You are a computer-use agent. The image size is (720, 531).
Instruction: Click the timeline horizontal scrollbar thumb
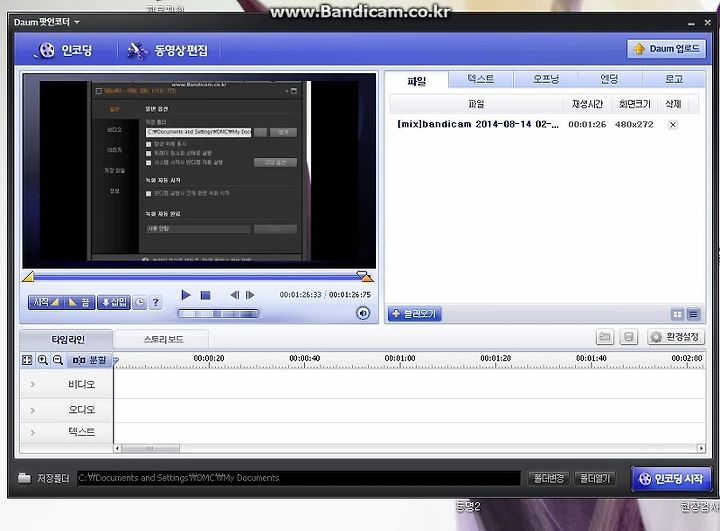[x=150, y=448]
